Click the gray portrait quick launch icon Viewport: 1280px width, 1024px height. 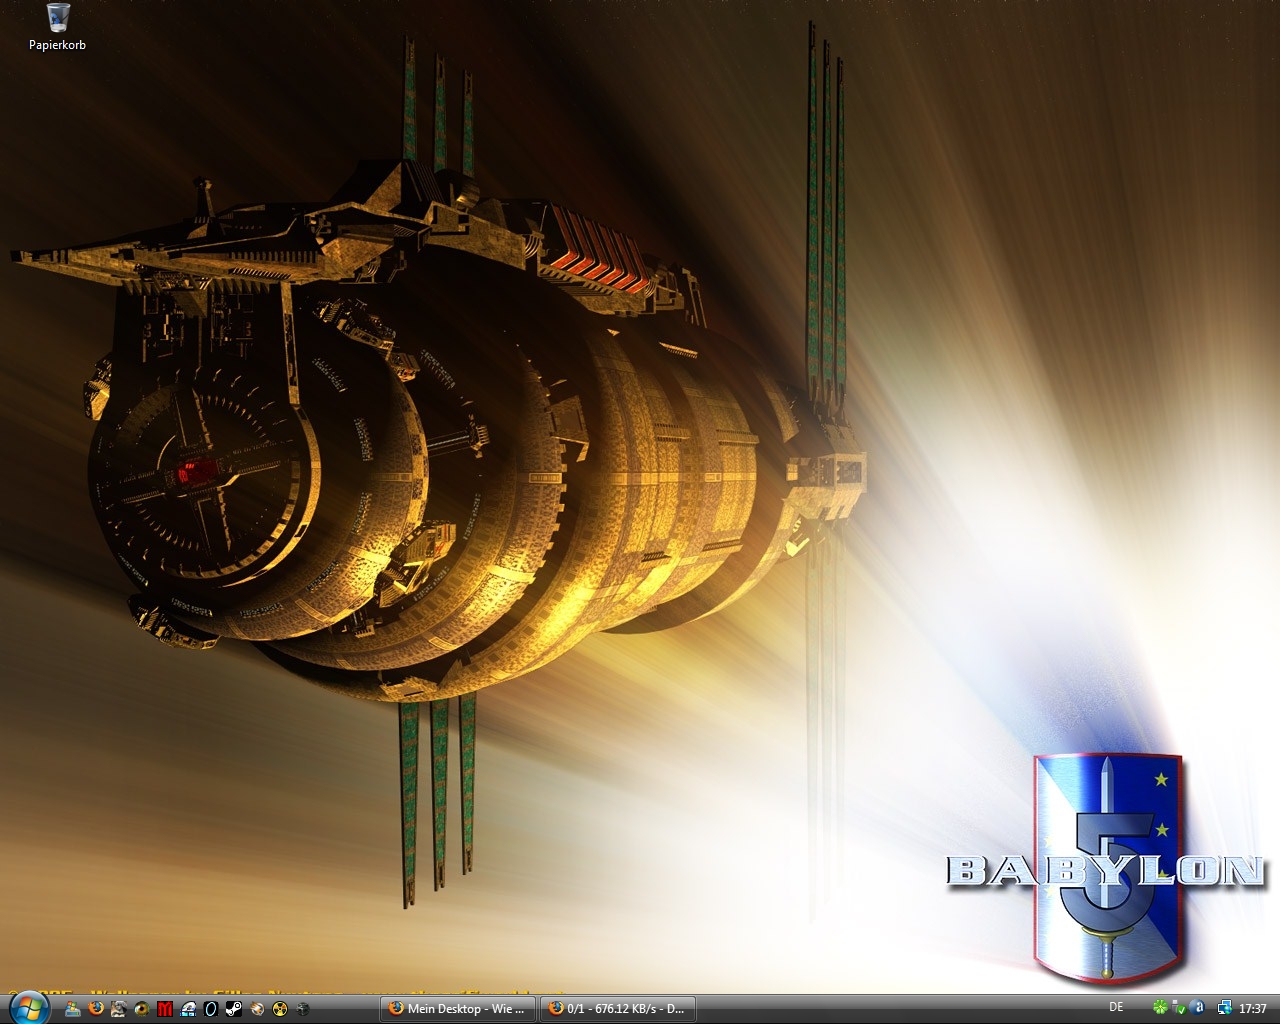[119, 1009]
